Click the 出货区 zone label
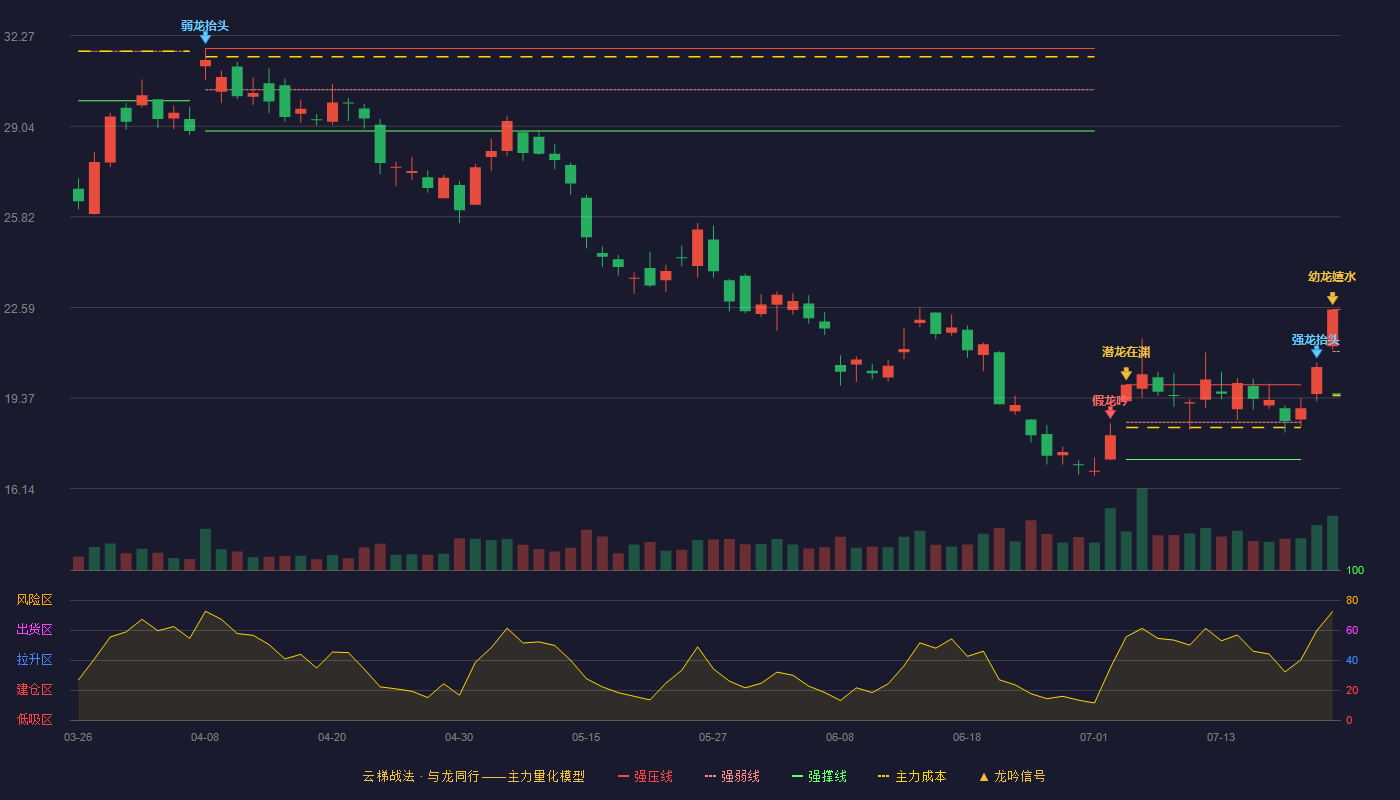 [x=35, y=630]
